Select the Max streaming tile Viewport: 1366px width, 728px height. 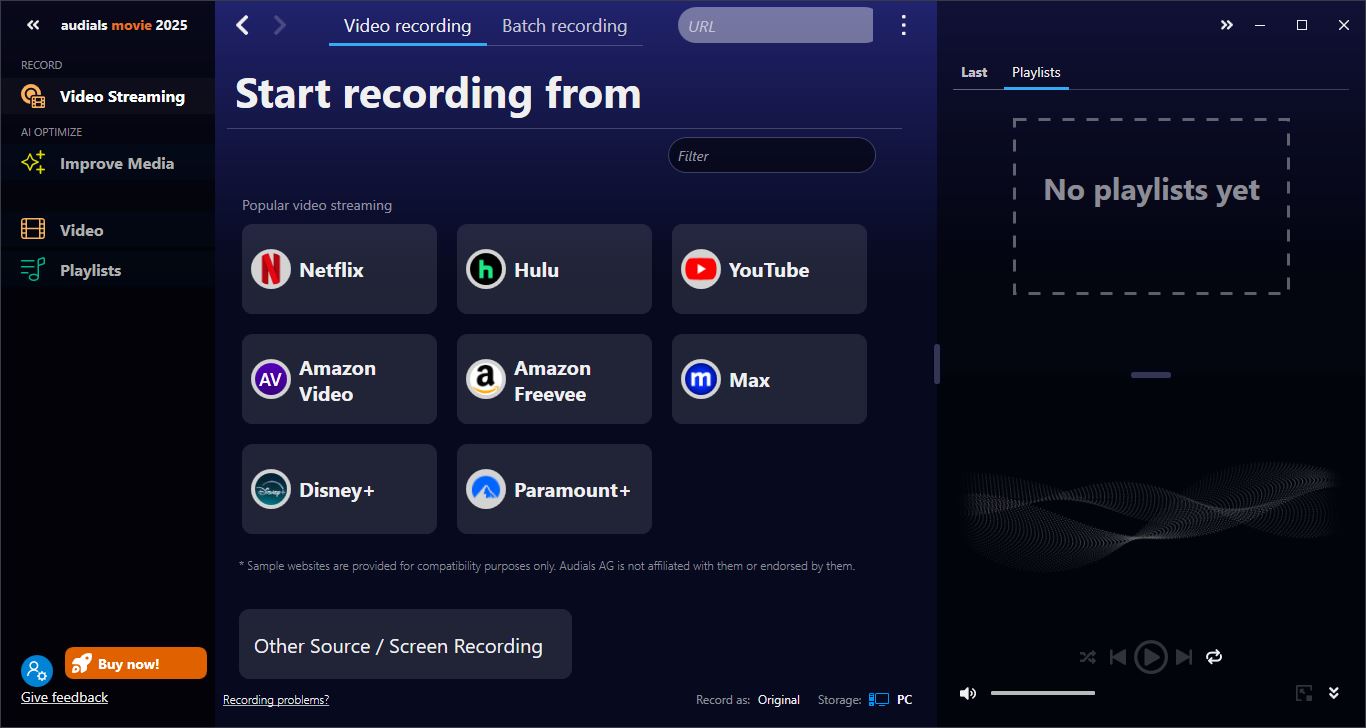(769, 379)
